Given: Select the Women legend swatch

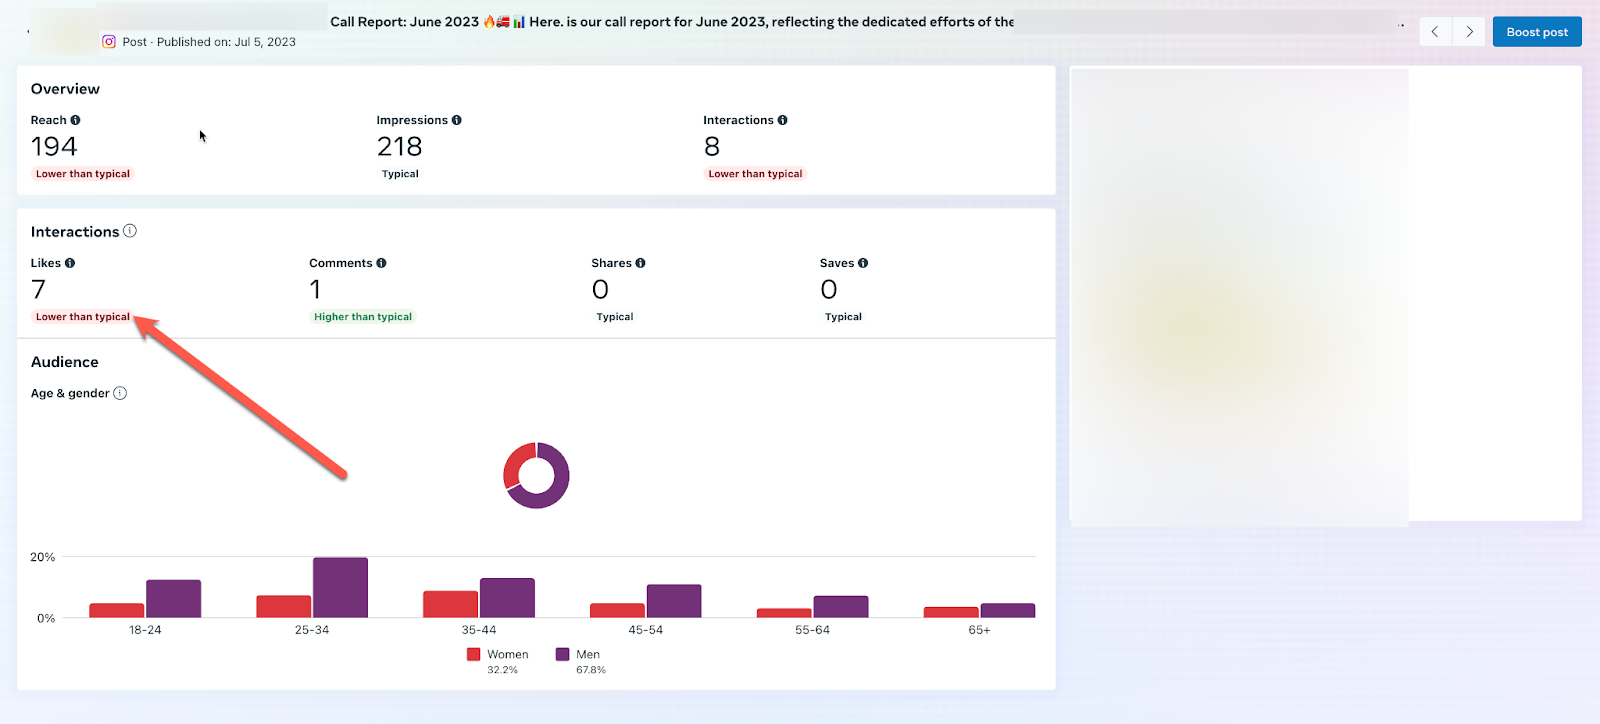Looking at the screenshot, I should [x=474, y=654].
